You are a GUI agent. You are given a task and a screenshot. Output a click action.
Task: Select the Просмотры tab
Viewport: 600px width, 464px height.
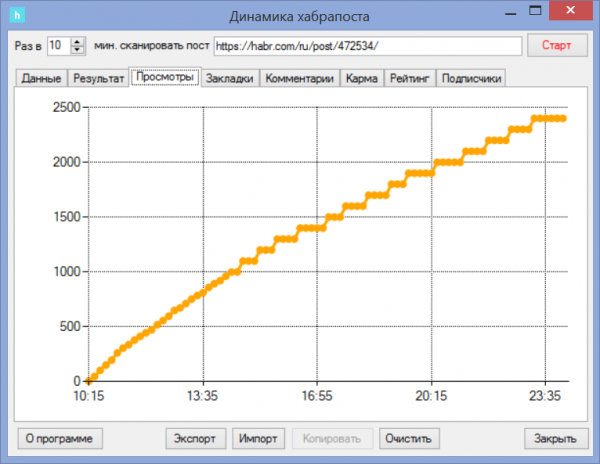(x=164, y=77)
